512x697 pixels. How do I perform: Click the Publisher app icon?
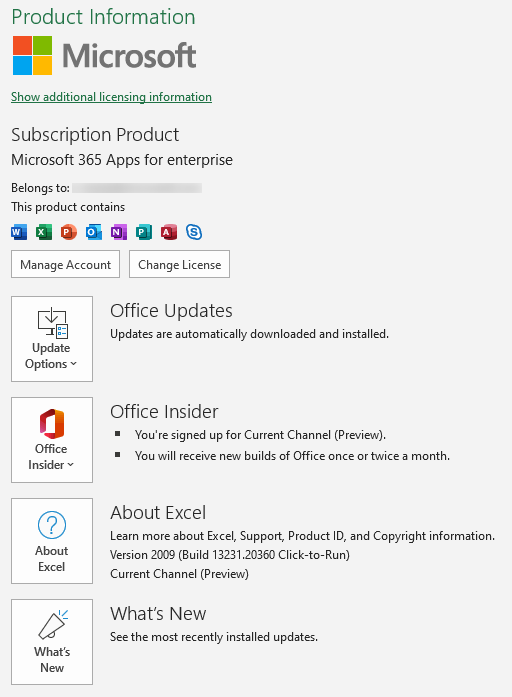pyautogui.click(x=144, y=232)
